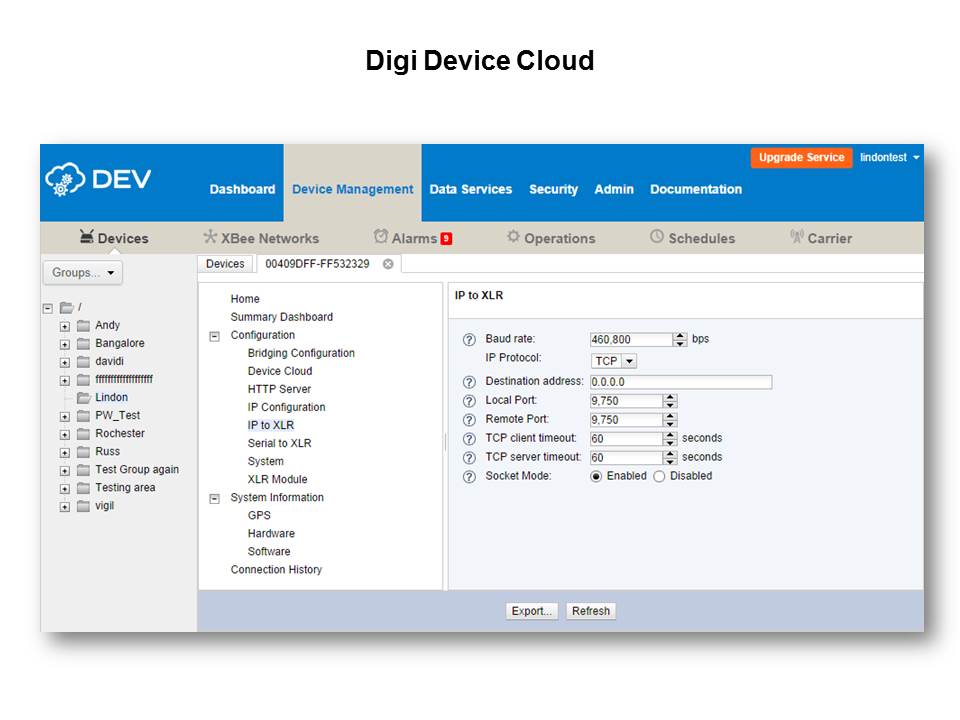The width and height of the screenshot is (960, 720).
Task: Open the Lindon folder in the groups tree
Action: [x=111, y=397]
